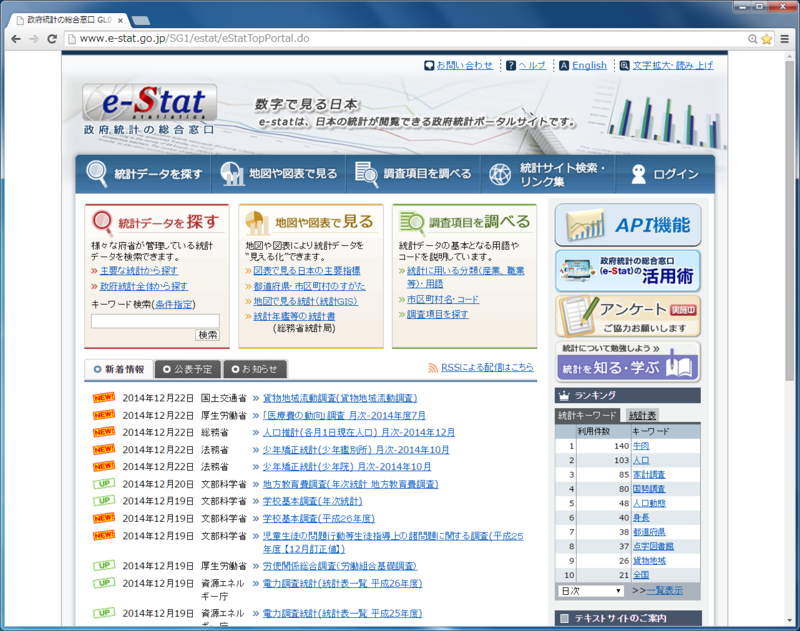Viewport: 800px width, 631px height.
Task: Click the document search icon for 調査項目を調べる
Action: click(x=366, y=174)
